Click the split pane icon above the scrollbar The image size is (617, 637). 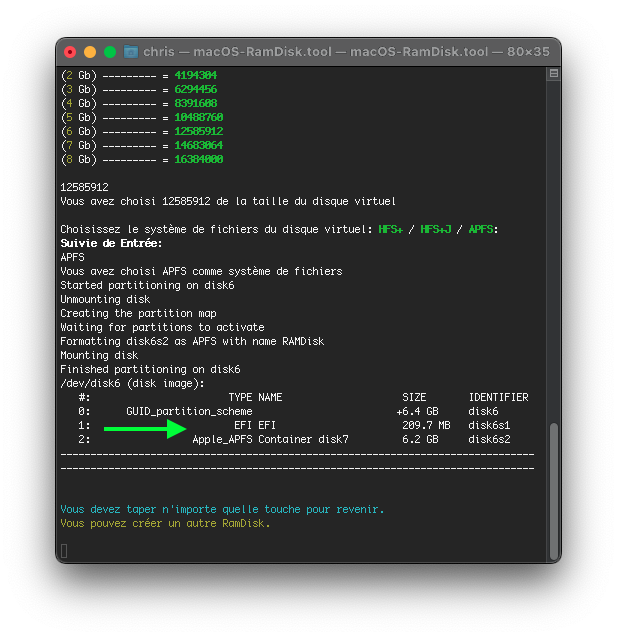click(553, 74)
